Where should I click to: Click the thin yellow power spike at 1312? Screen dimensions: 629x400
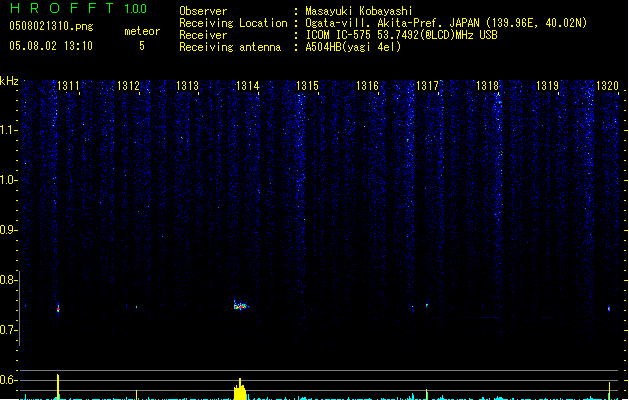[136, 395]
